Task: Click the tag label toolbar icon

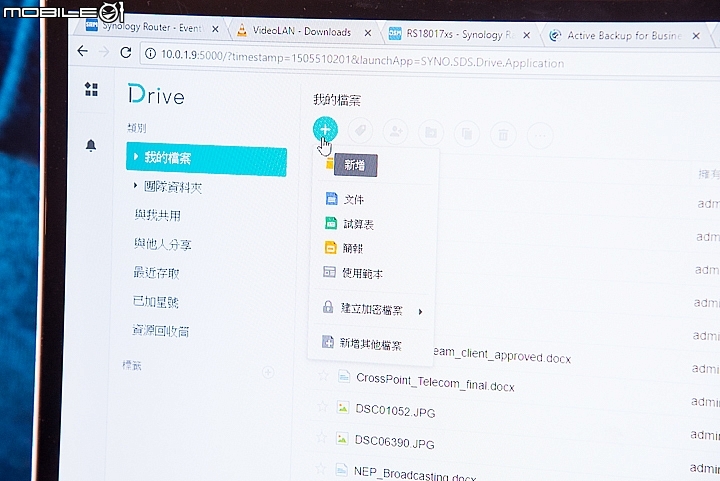Action: [360, 131]
